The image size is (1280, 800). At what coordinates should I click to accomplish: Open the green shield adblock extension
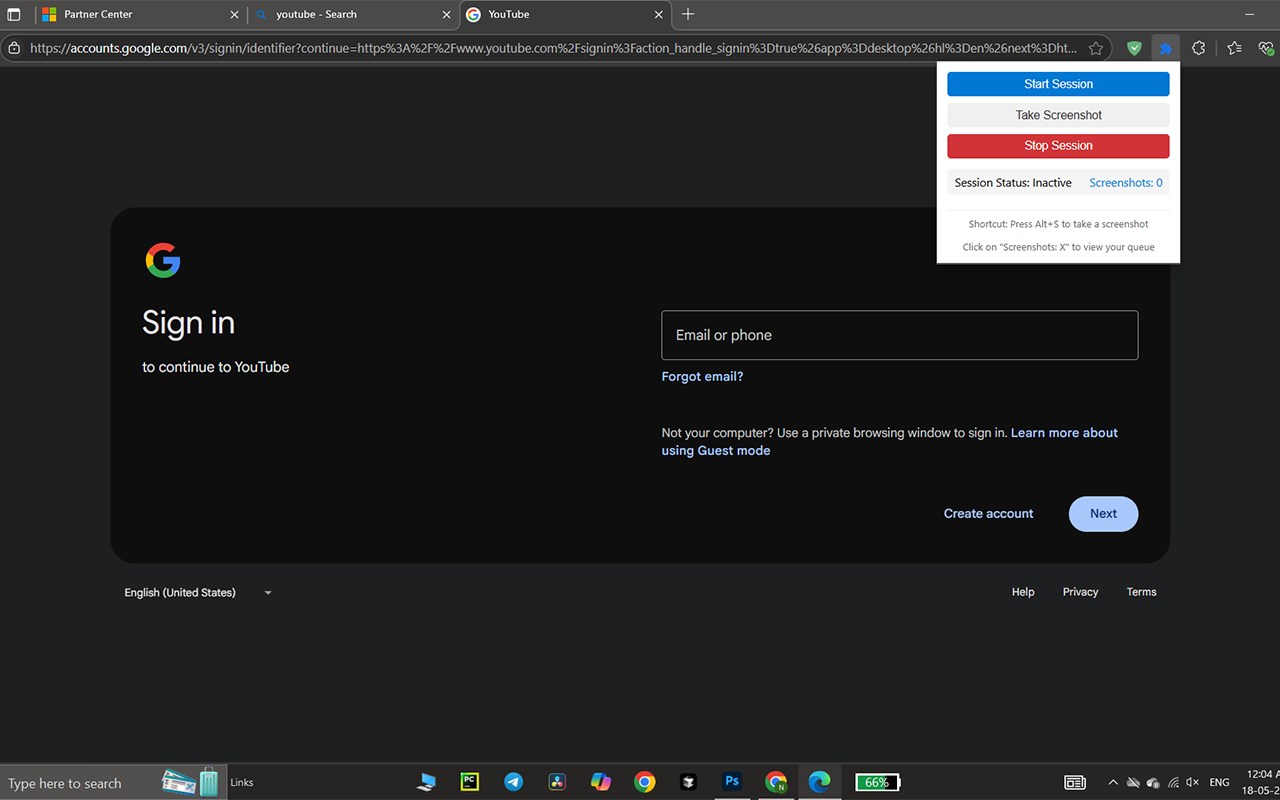1134,48
